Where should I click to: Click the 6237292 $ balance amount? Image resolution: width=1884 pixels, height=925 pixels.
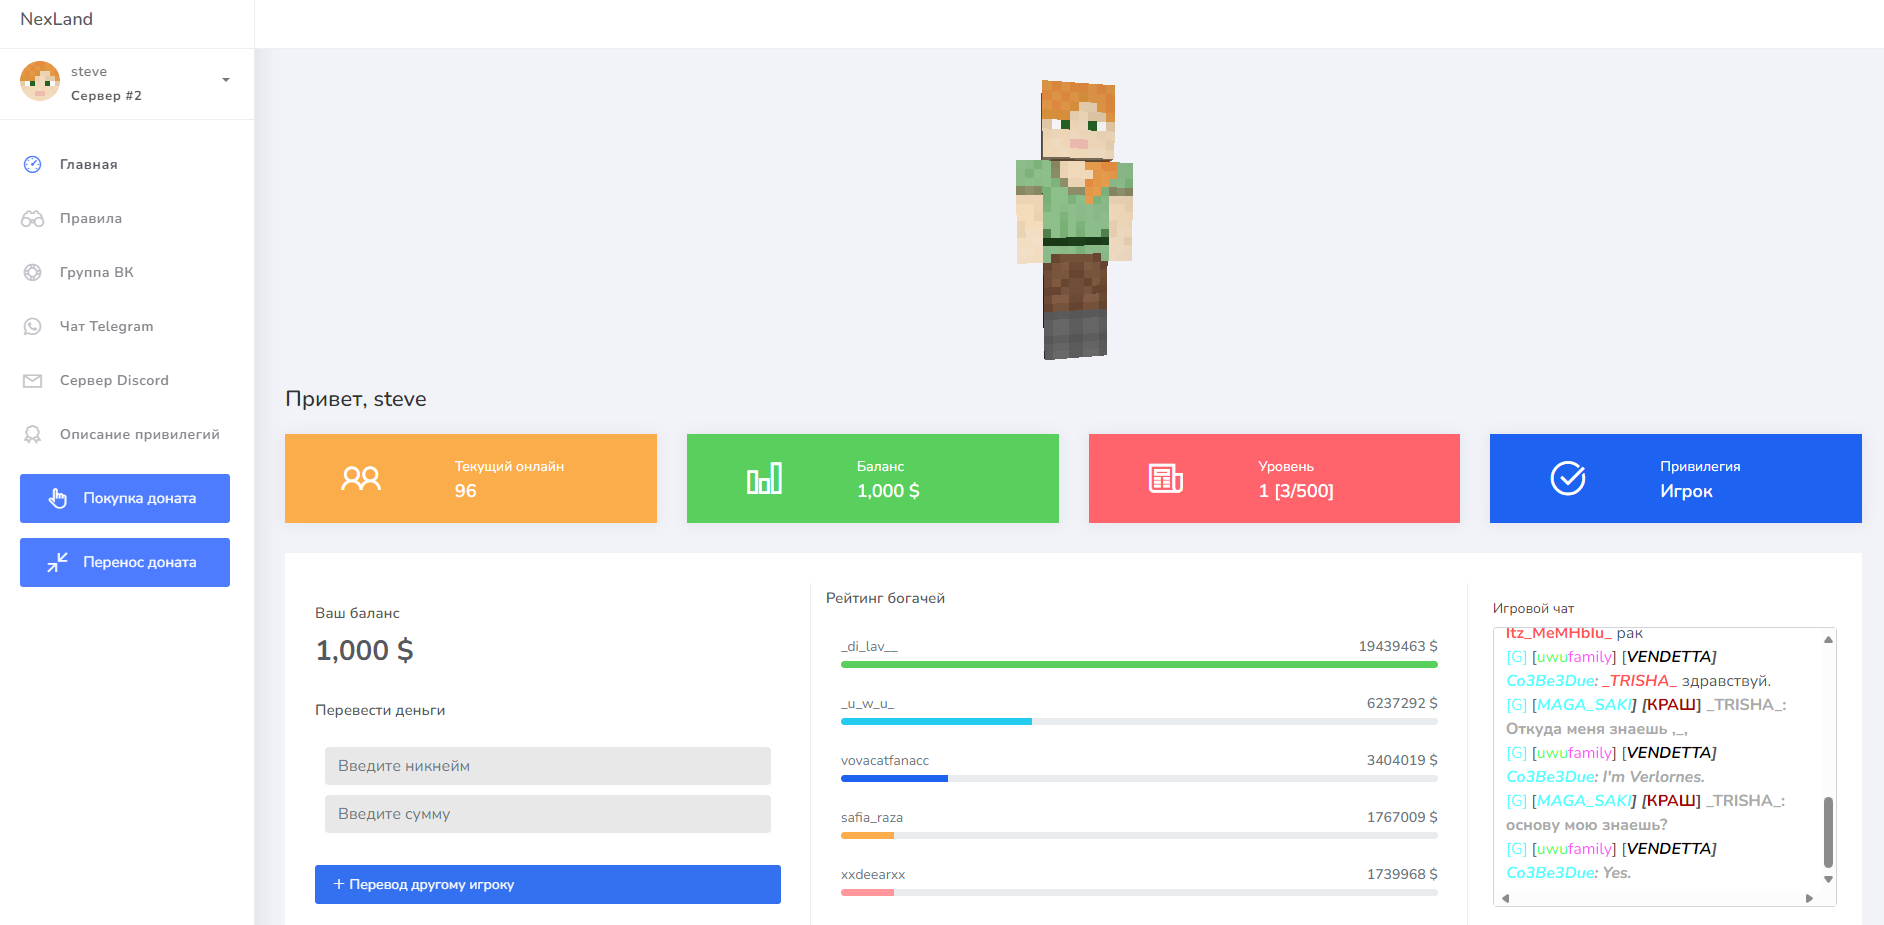[1402, 704]
